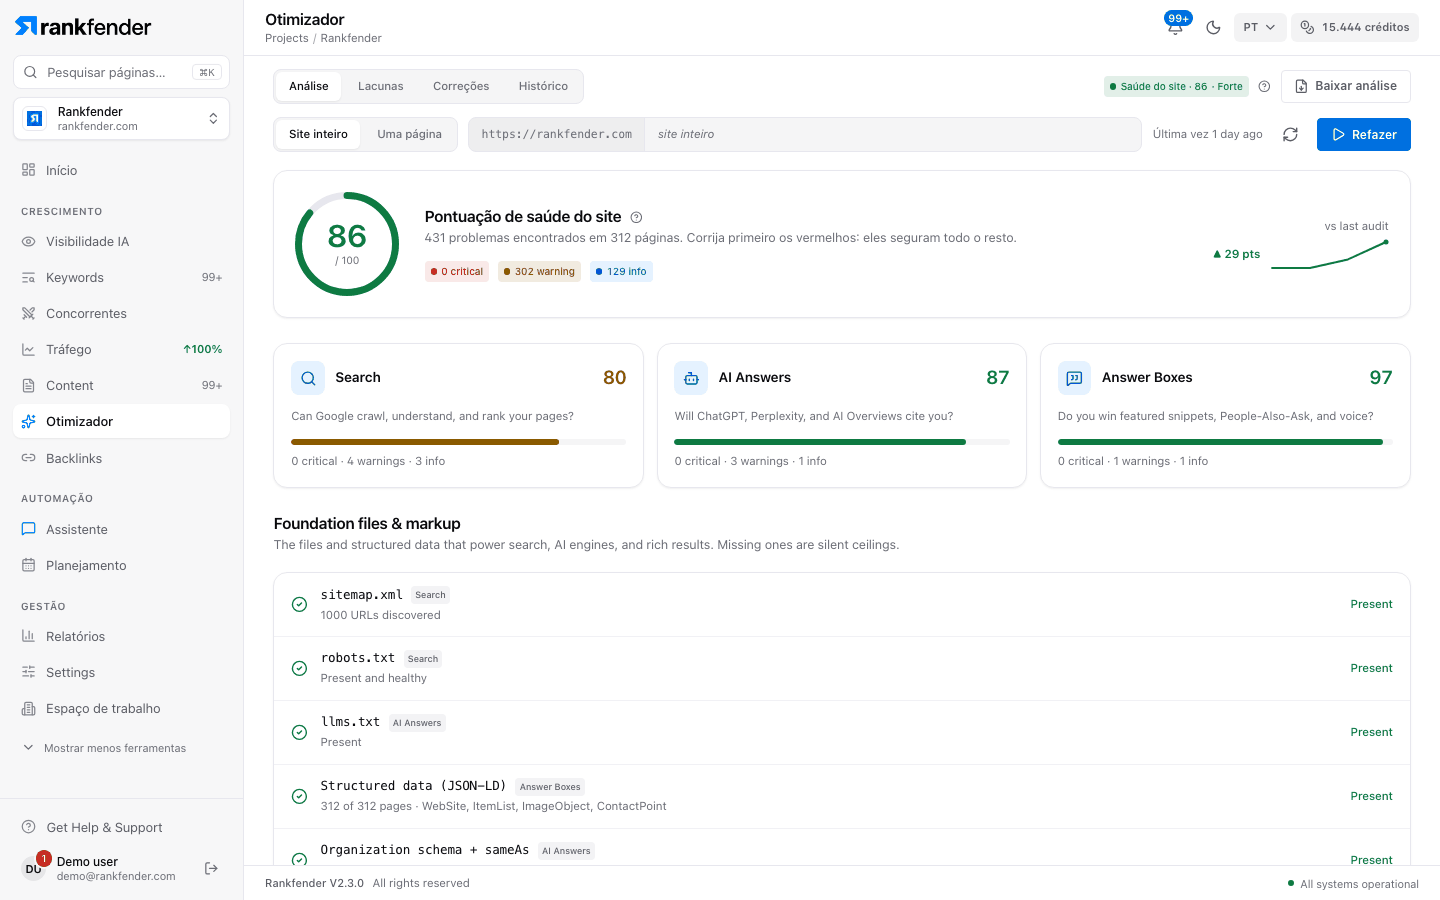Screen dimensions: 1440x900
Task: Click the Refazer button
Action: 1364,134
